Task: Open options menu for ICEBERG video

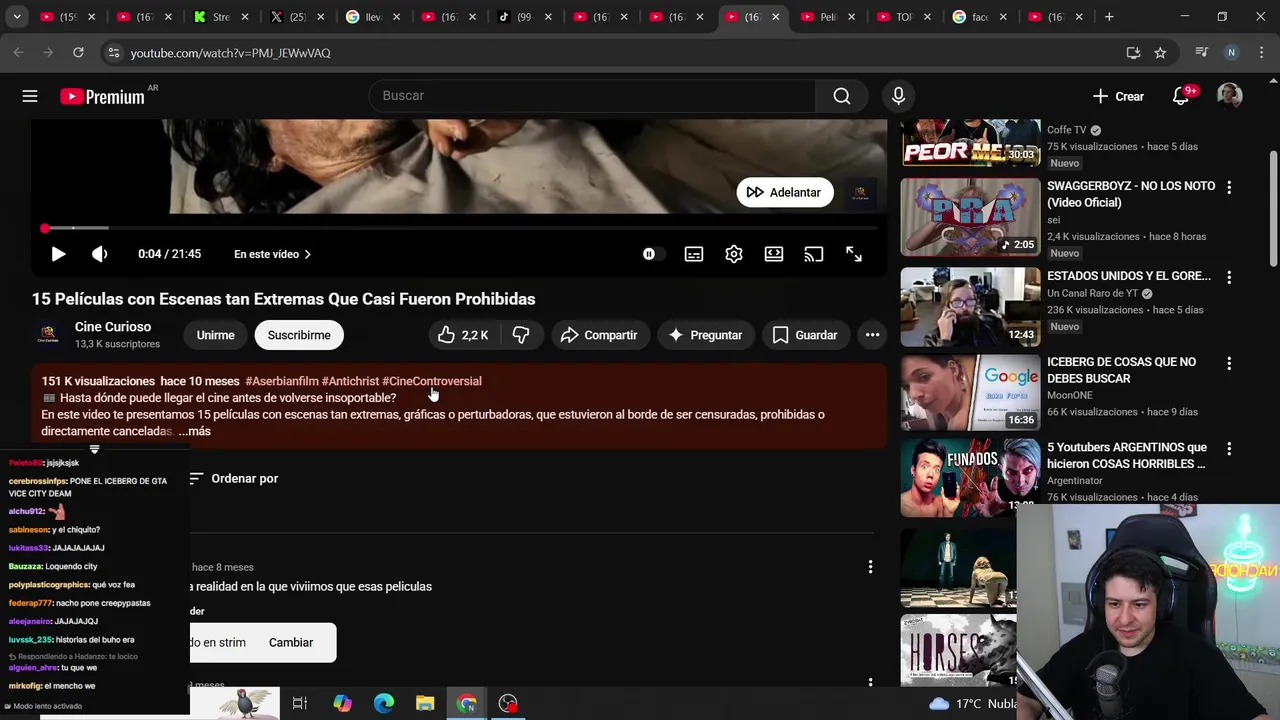Action: pos(1229,363)
